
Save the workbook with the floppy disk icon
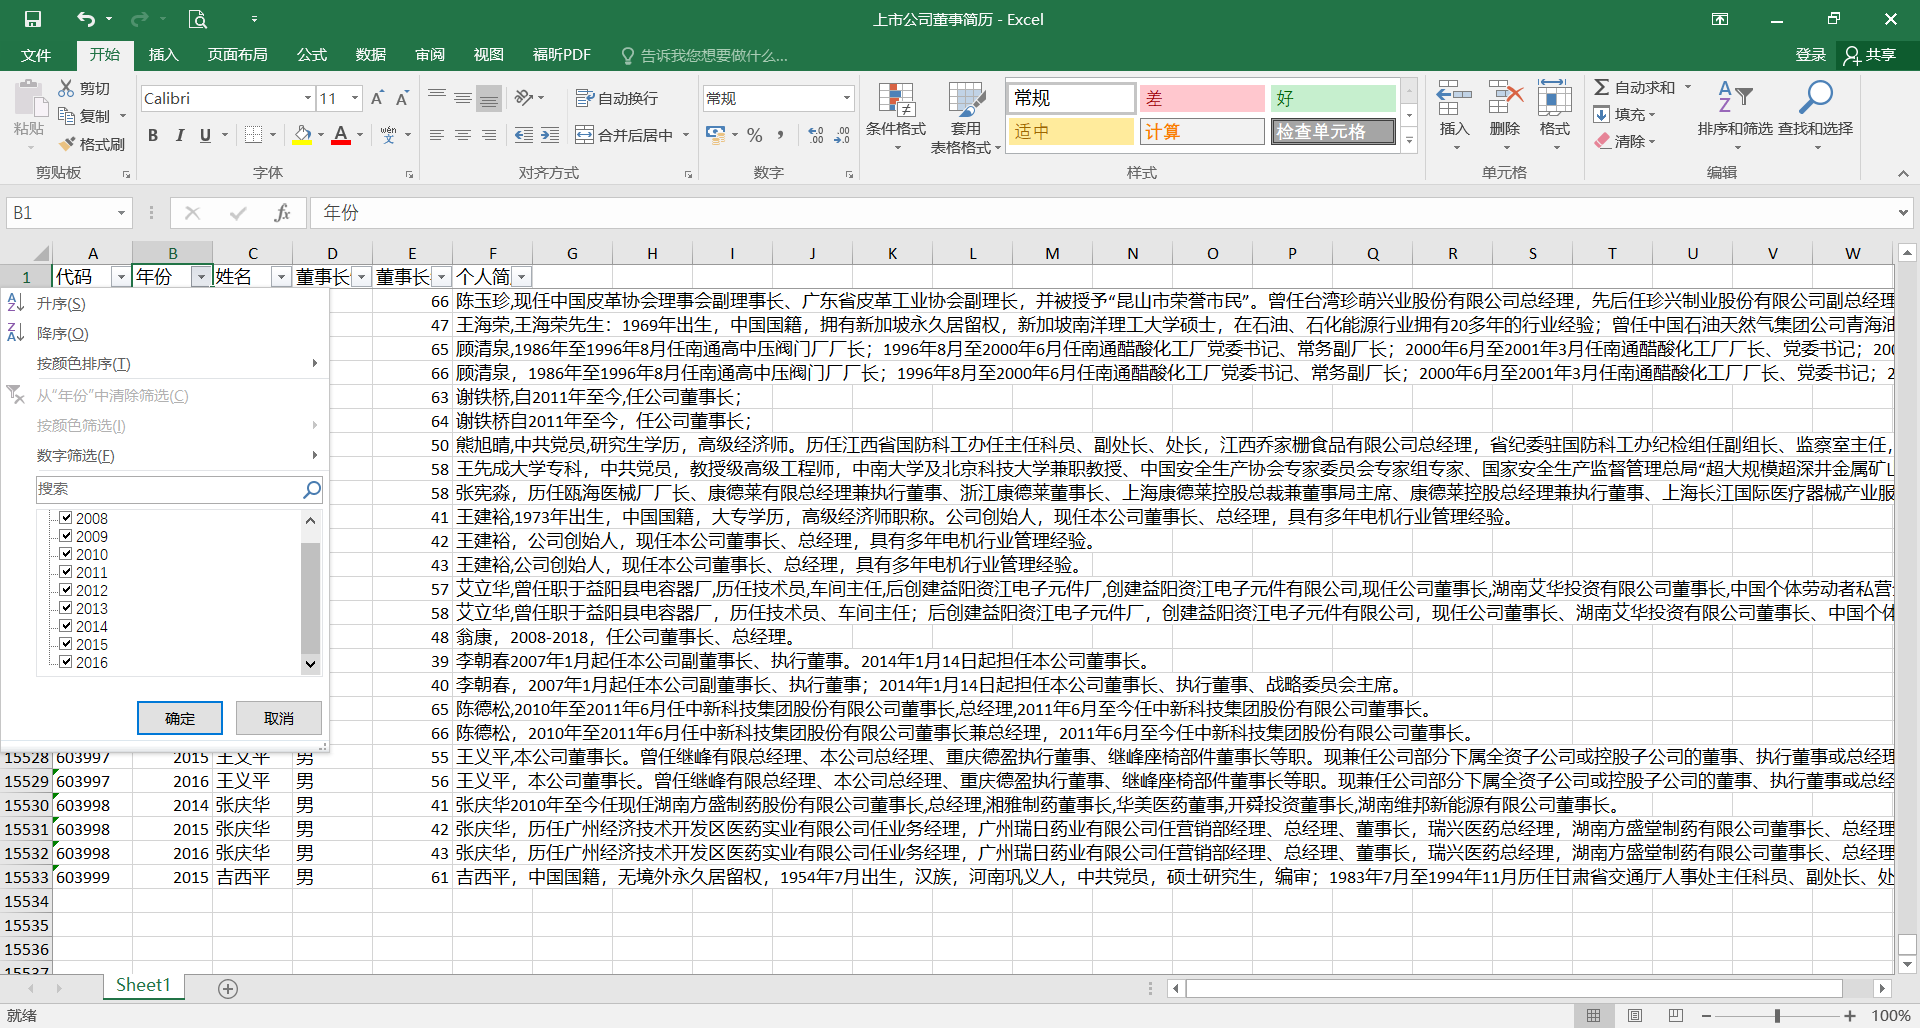[33, 19]
